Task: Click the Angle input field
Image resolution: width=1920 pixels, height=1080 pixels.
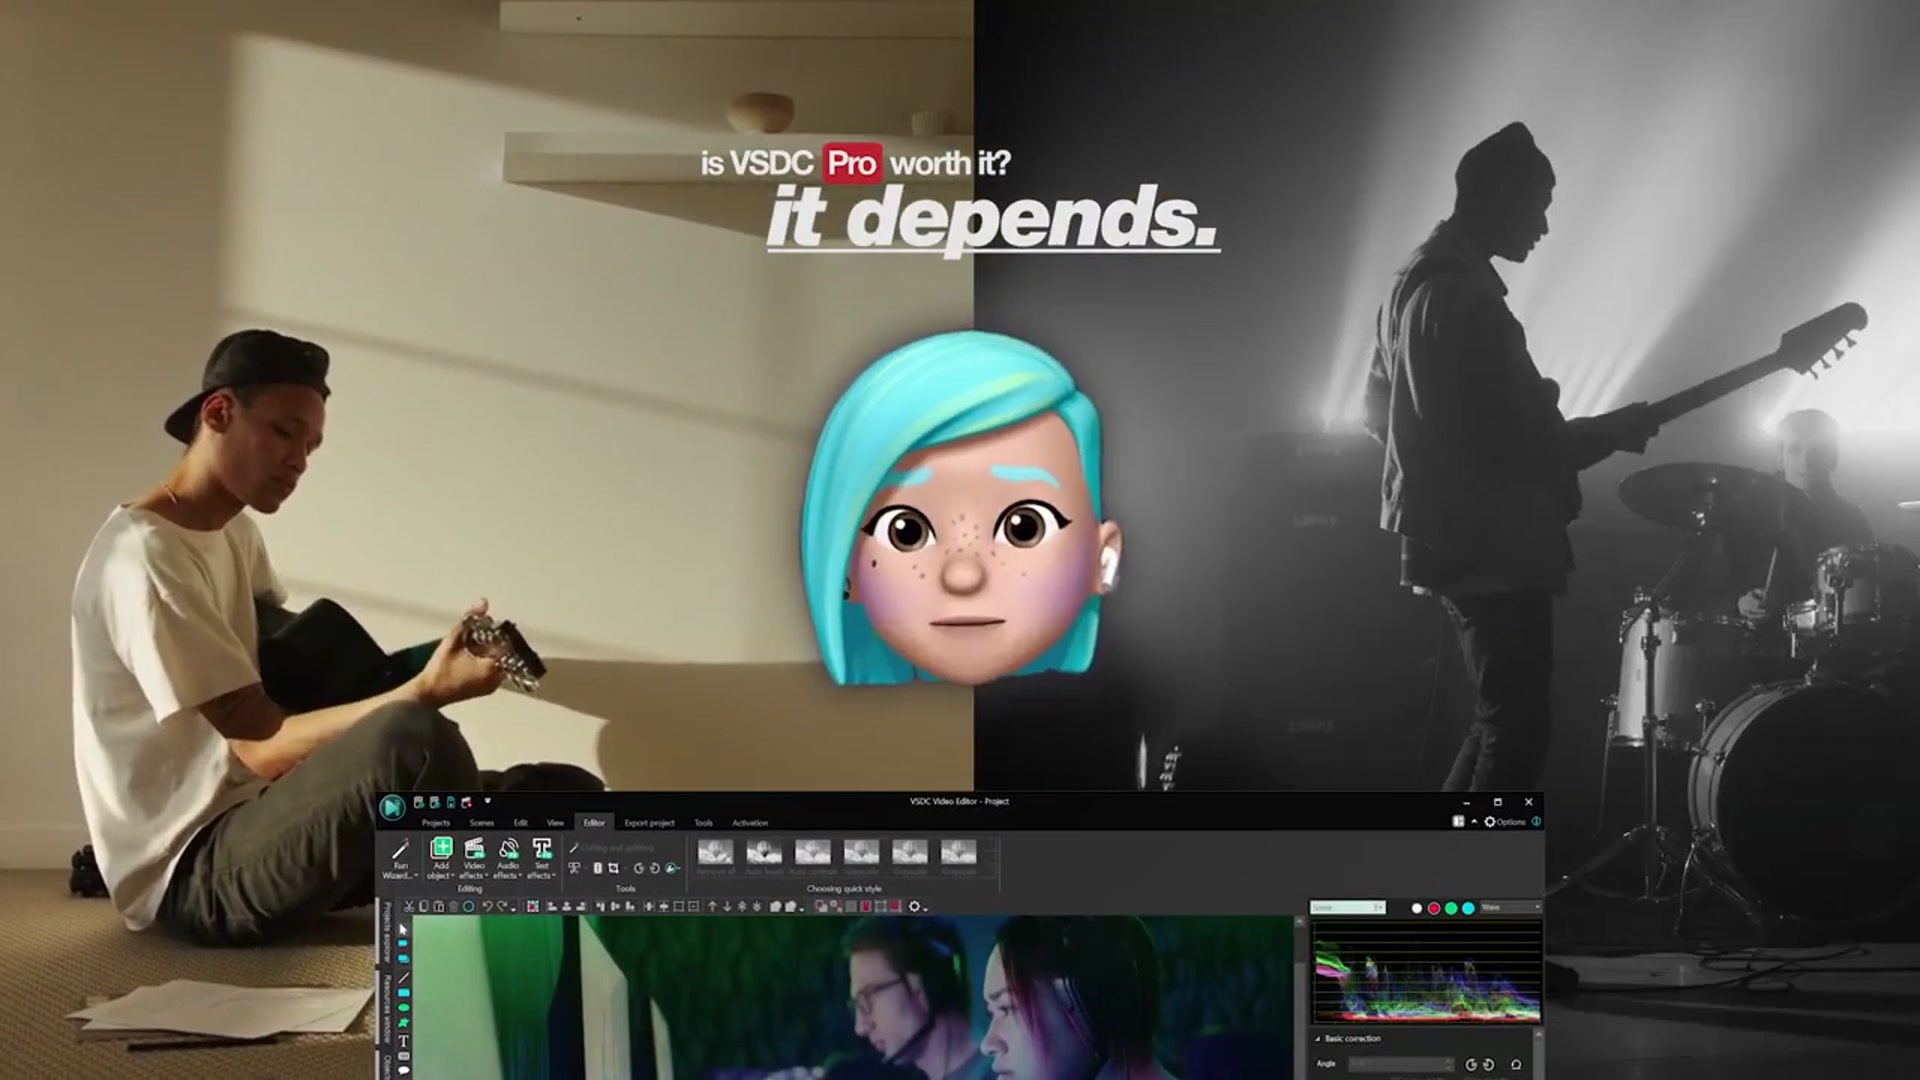Action: 1401,1064
